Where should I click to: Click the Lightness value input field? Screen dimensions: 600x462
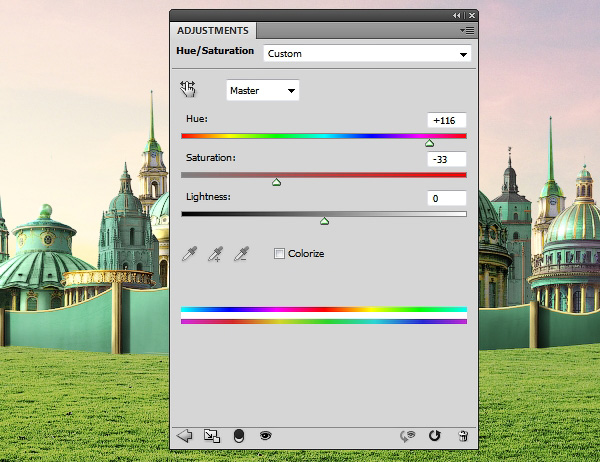click(446, 199)
